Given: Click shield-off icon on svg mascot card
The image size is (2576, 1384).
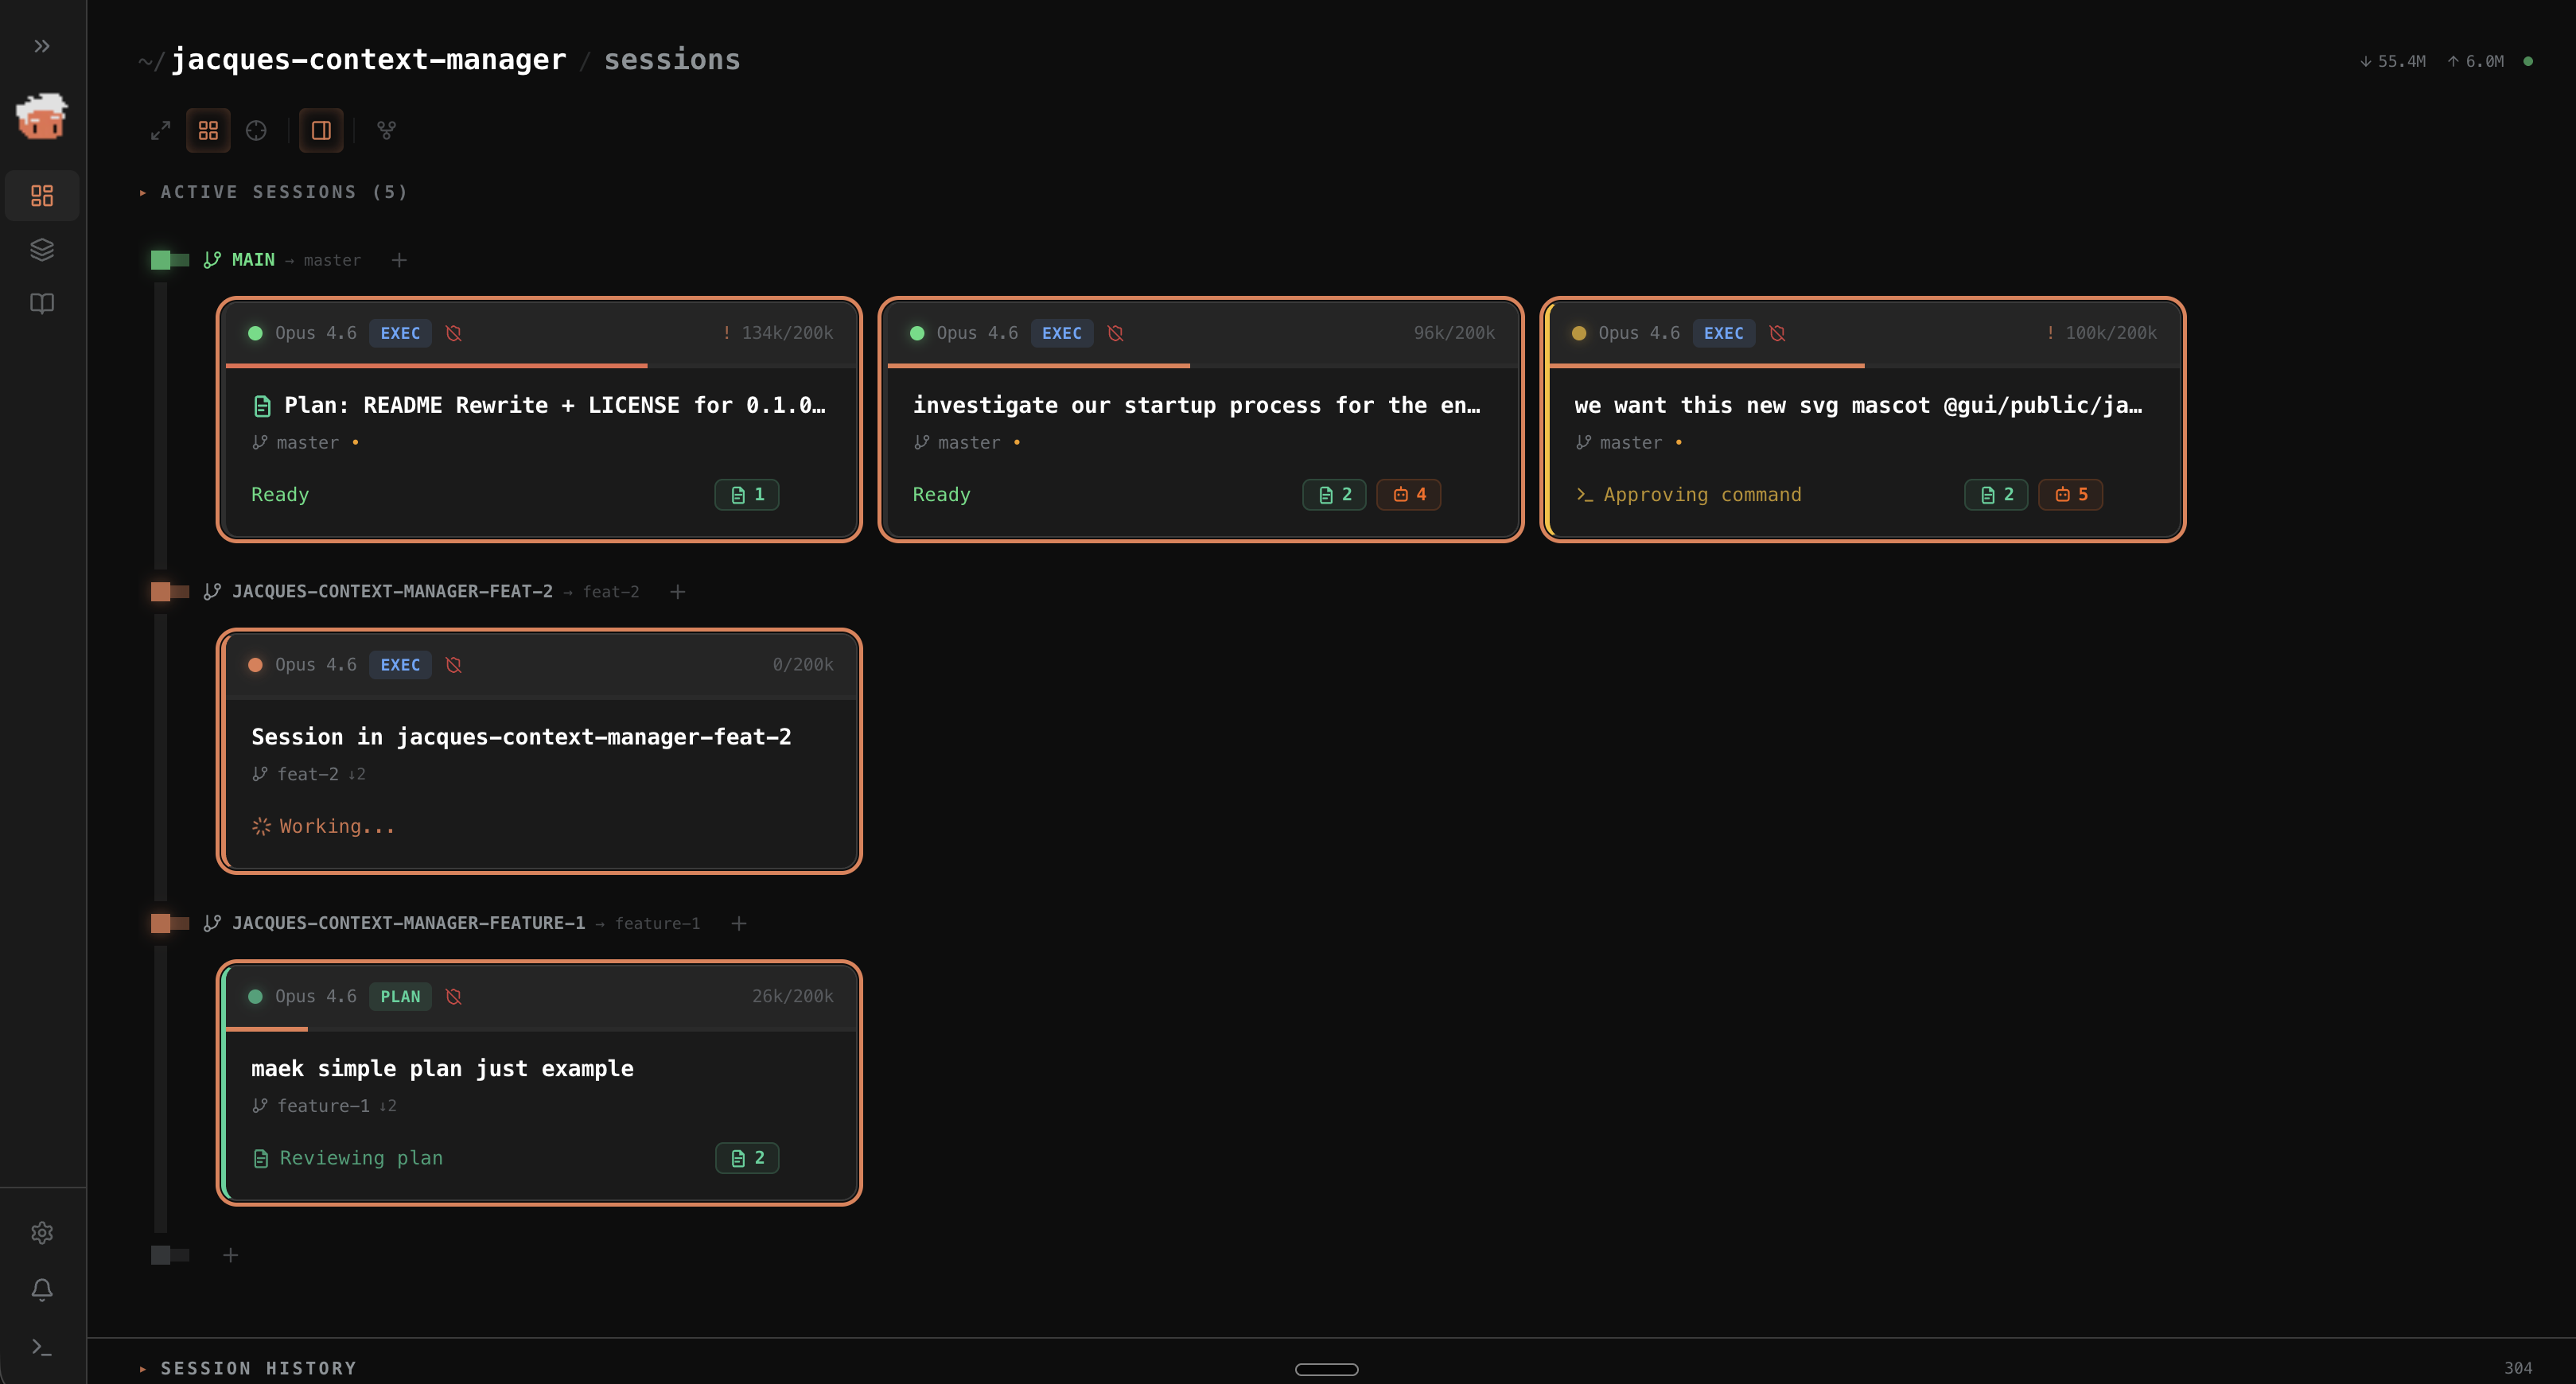Looking at the screenshot, I should pos(1777,333).
